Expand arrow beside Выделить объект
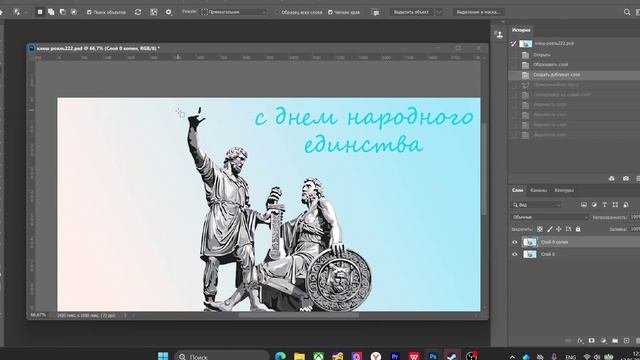The width and height of the screenshot is (640, 360). [439, 12]
